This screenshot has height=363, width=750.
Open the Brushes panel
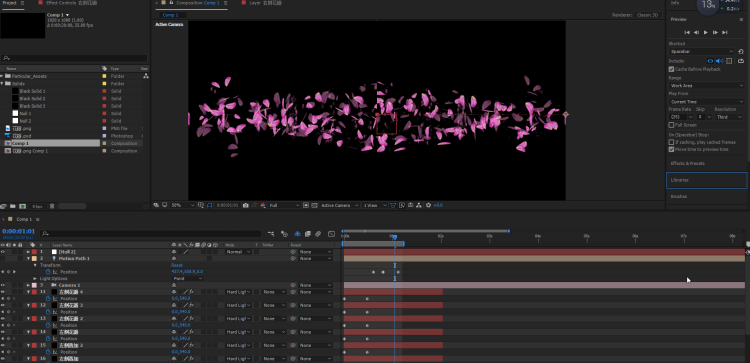pyautogui.click(x=679, y=197)
